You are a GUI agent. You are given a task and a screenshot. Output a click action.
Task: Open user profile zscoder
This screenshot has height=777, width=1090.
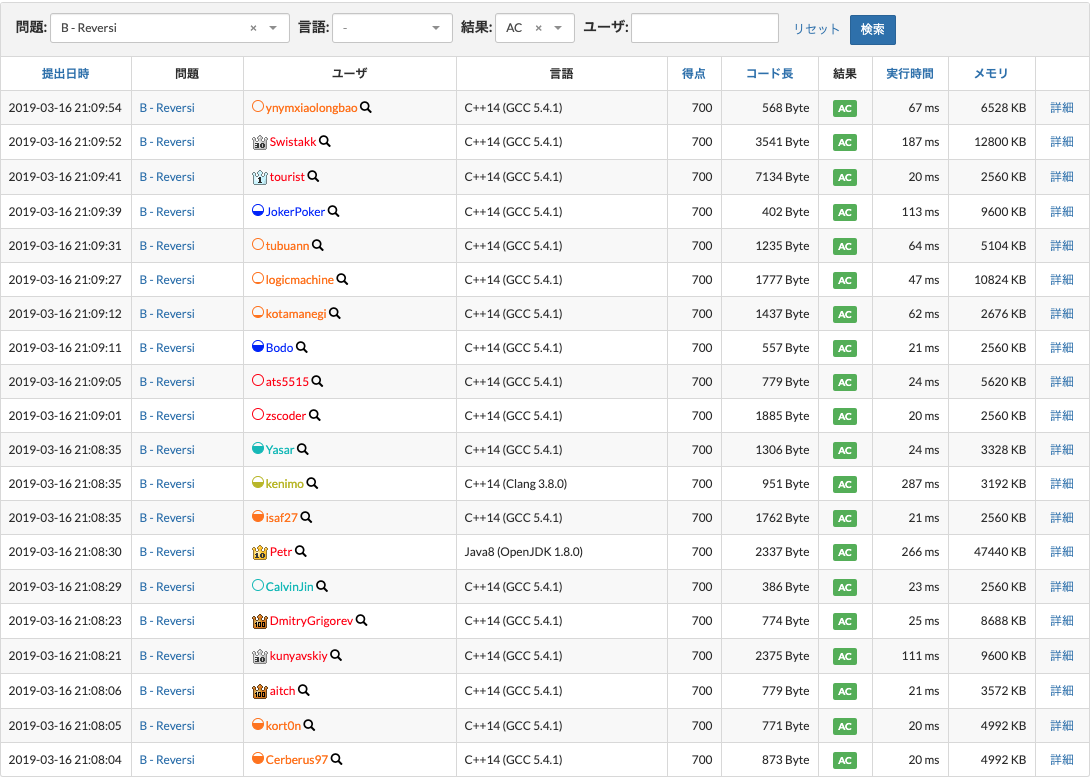click(x=286, y=416)
